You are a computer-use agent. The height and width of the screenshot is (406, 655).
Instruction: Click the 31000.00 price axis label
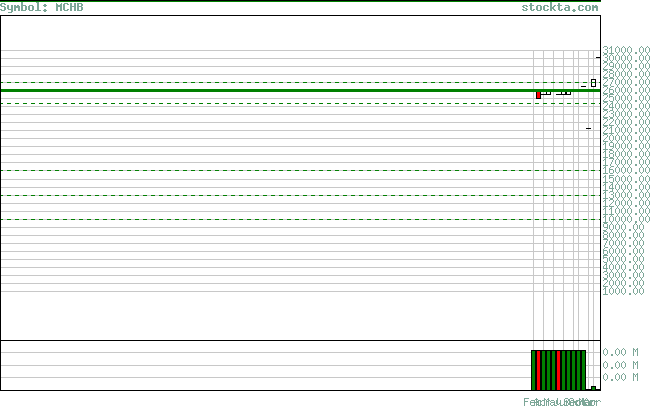[626, 50]
